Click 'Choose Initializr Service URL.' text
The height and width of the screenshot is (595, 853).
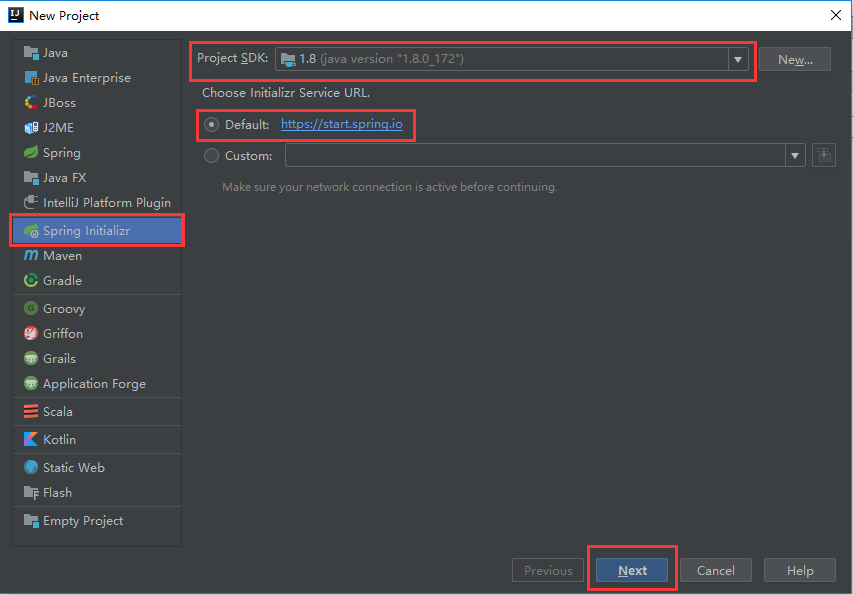pyautogui.click(x=286, y=93)
